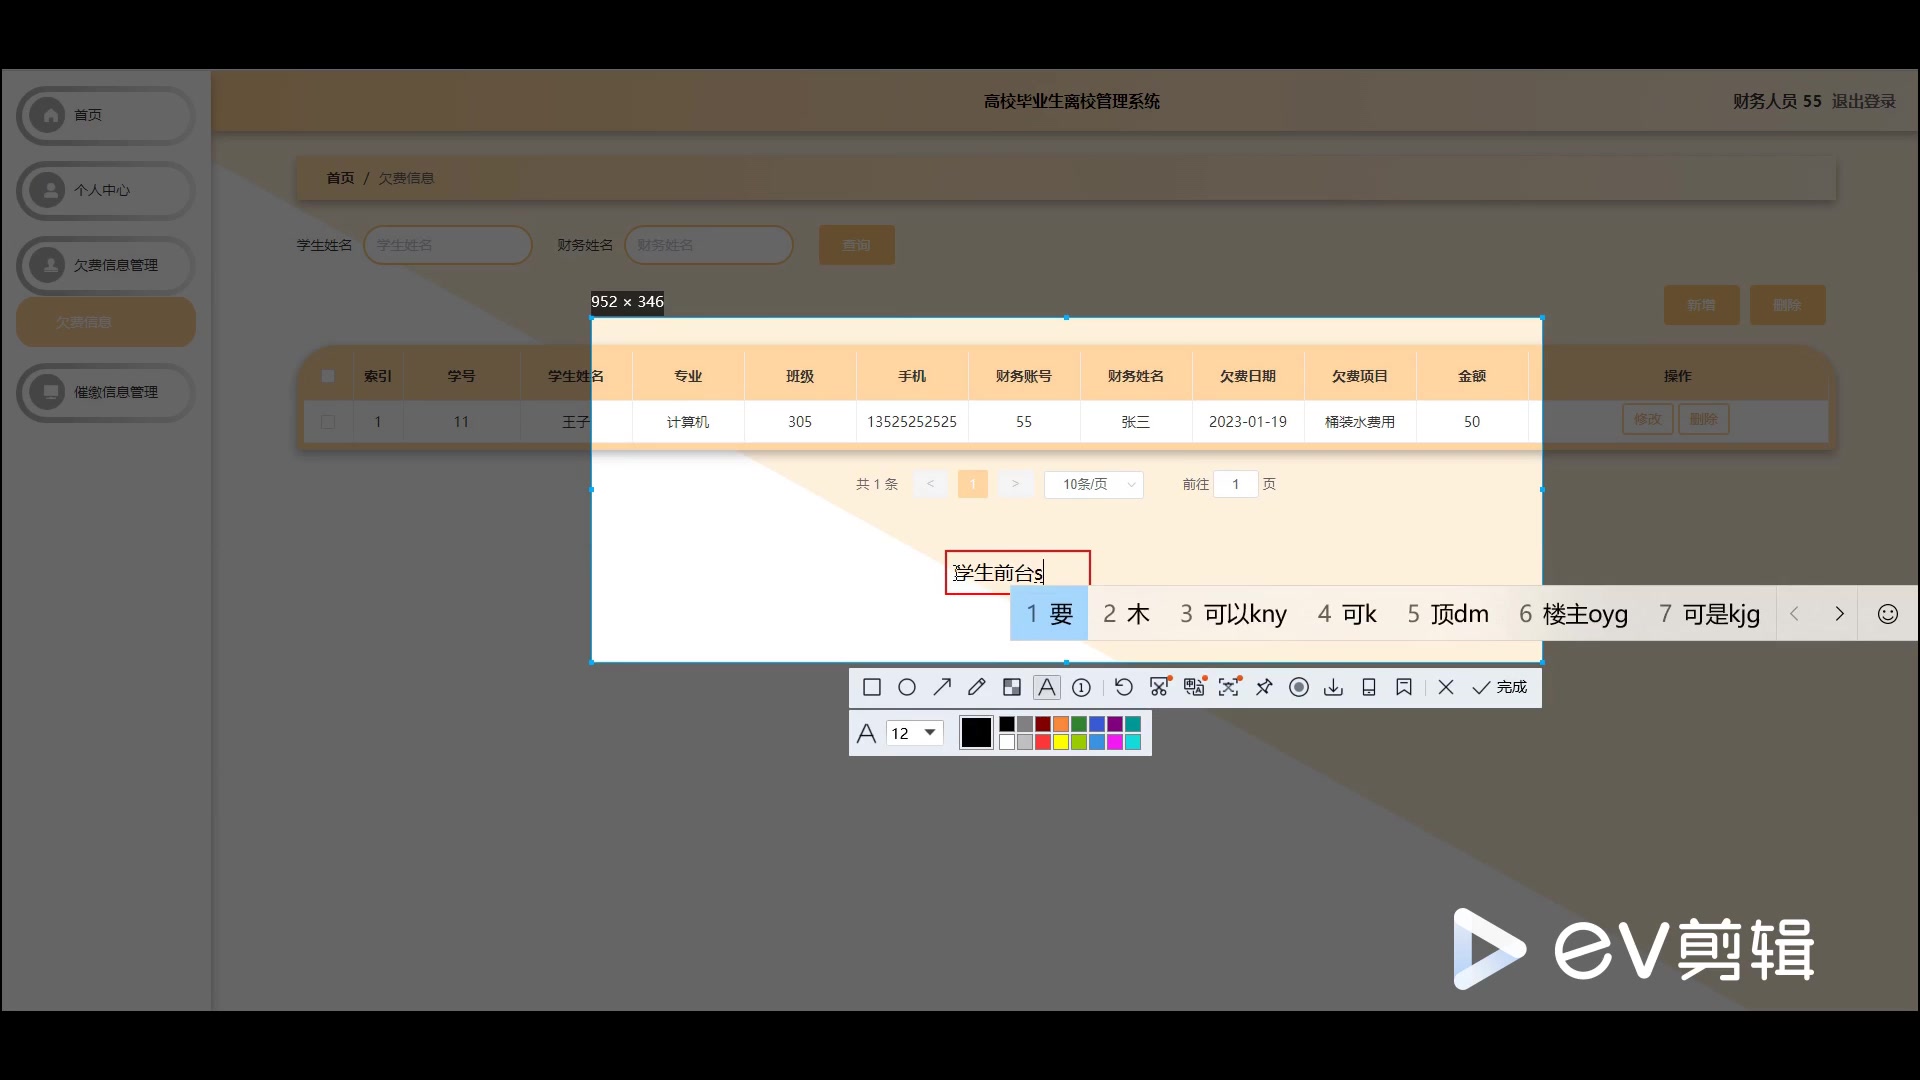Send the screenshot to phone

[x=1369, y=687]
